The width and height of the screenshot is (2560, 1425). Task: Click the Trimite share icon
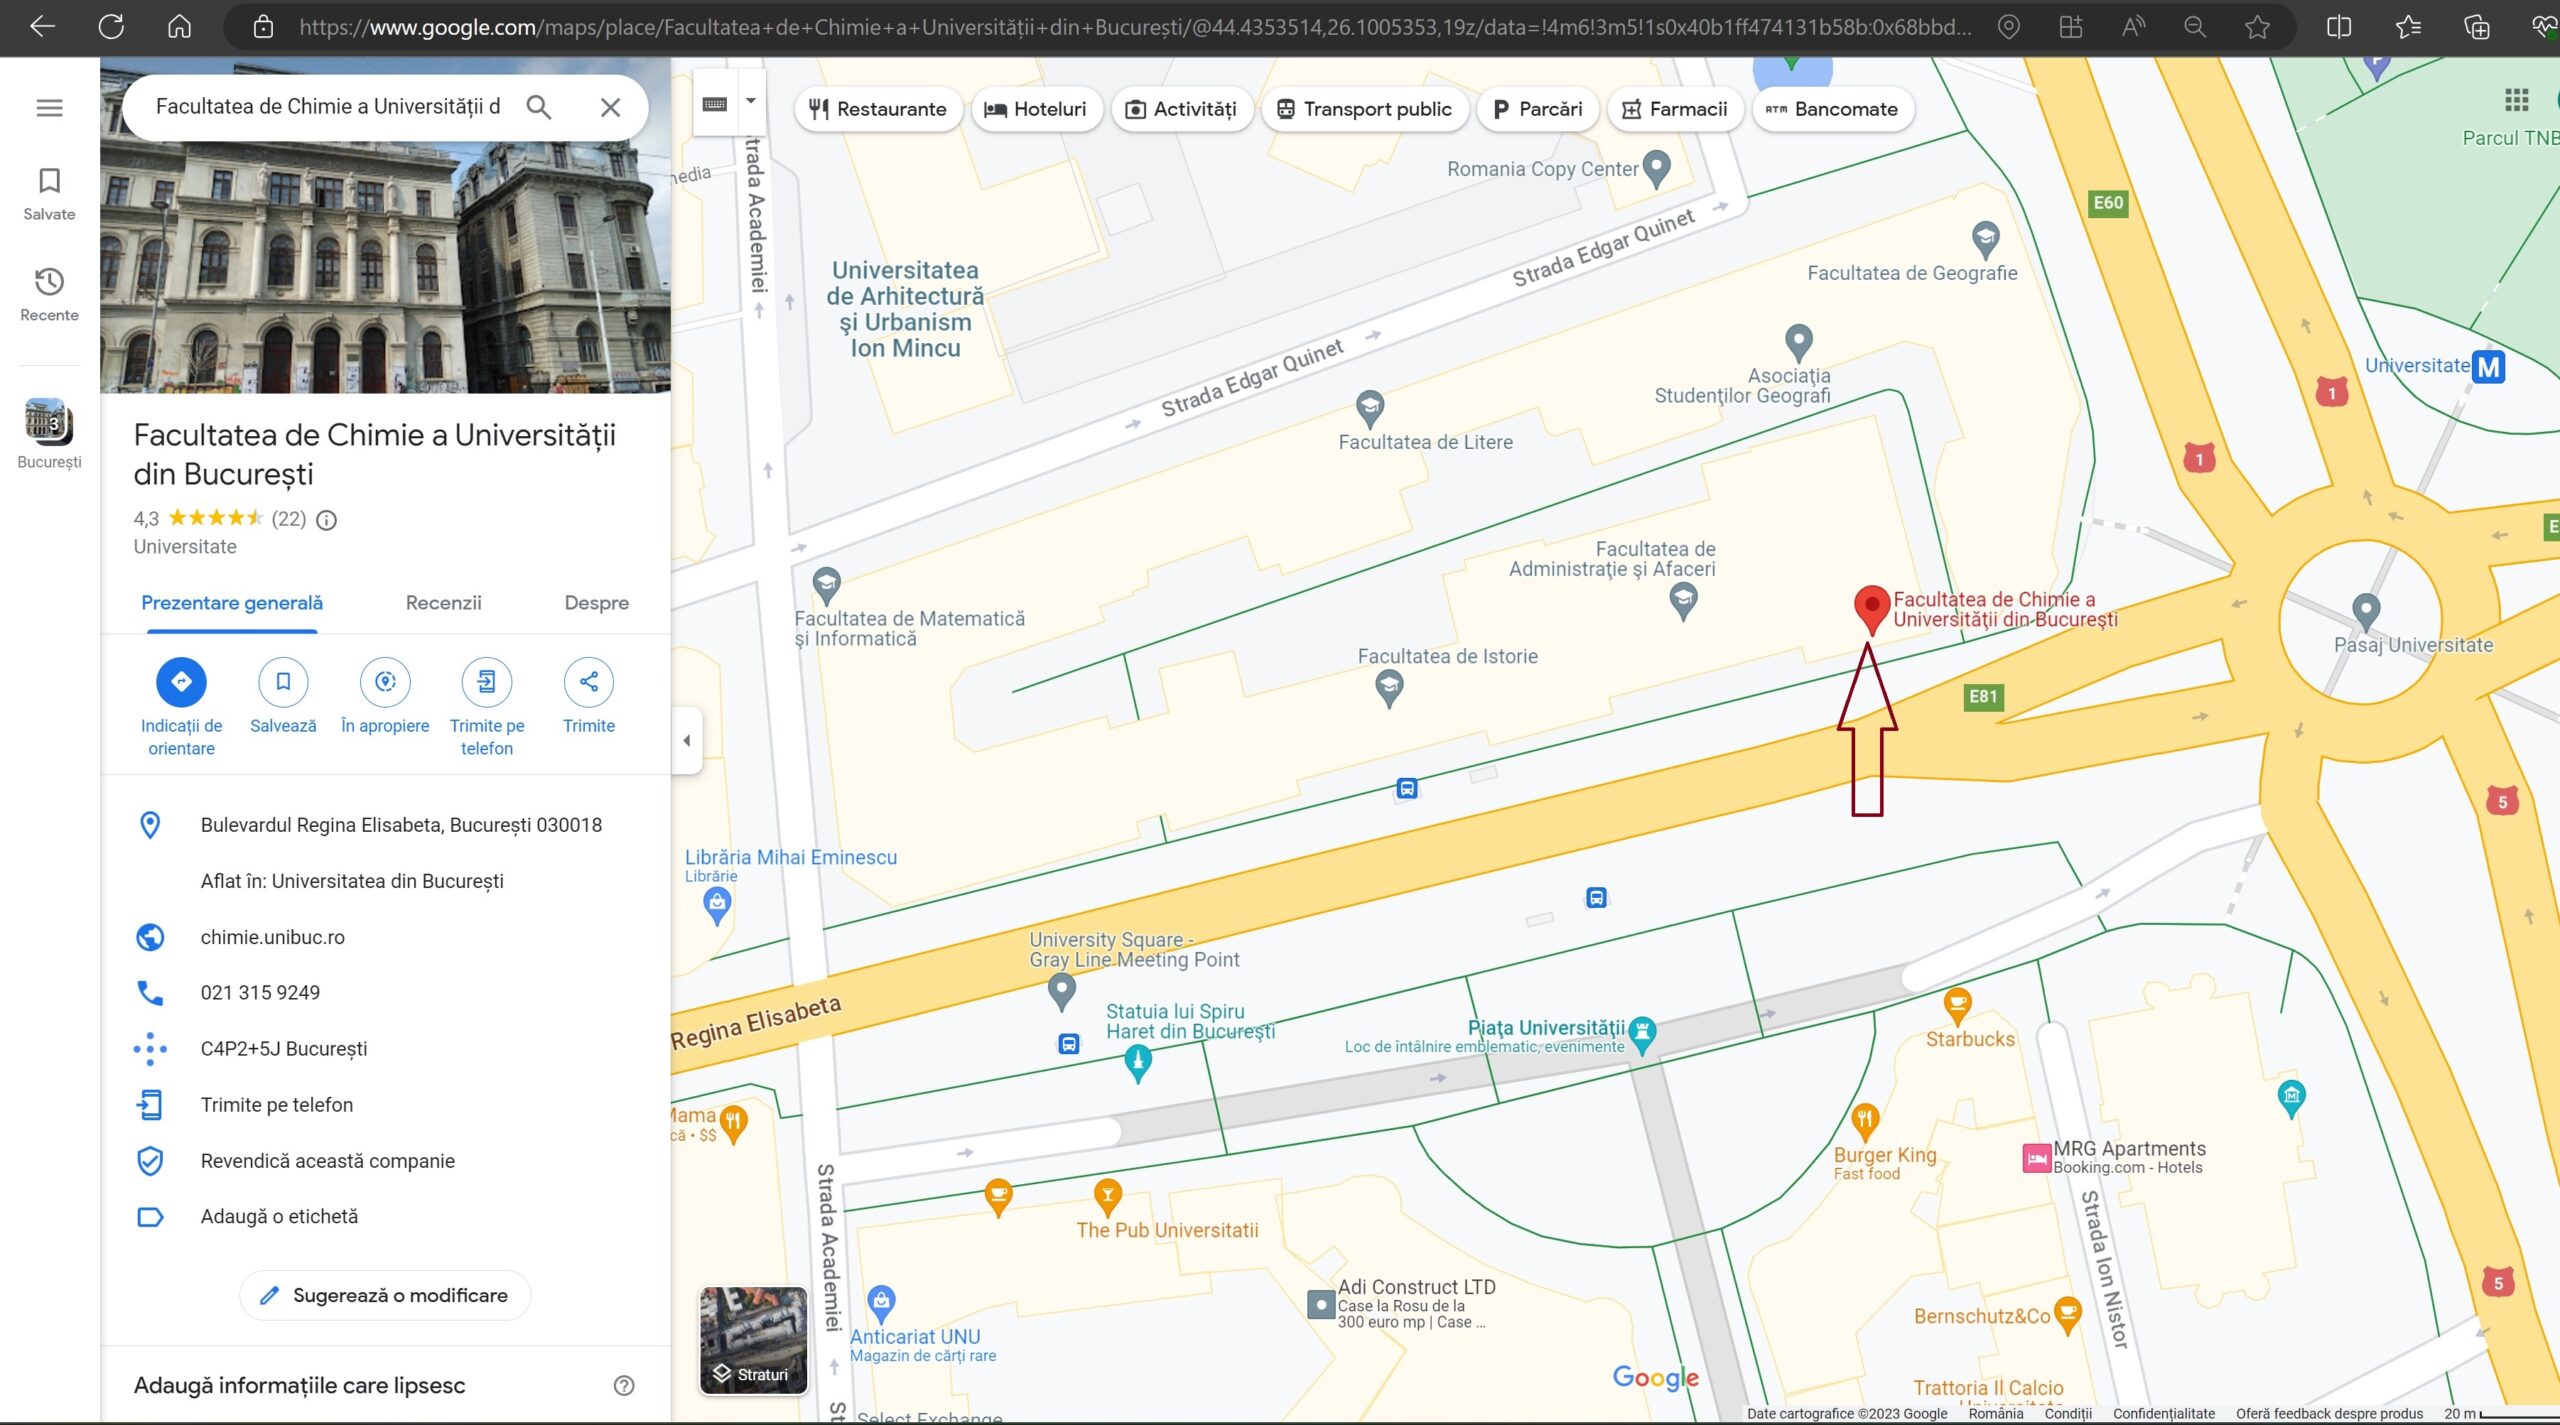[588, 682]
